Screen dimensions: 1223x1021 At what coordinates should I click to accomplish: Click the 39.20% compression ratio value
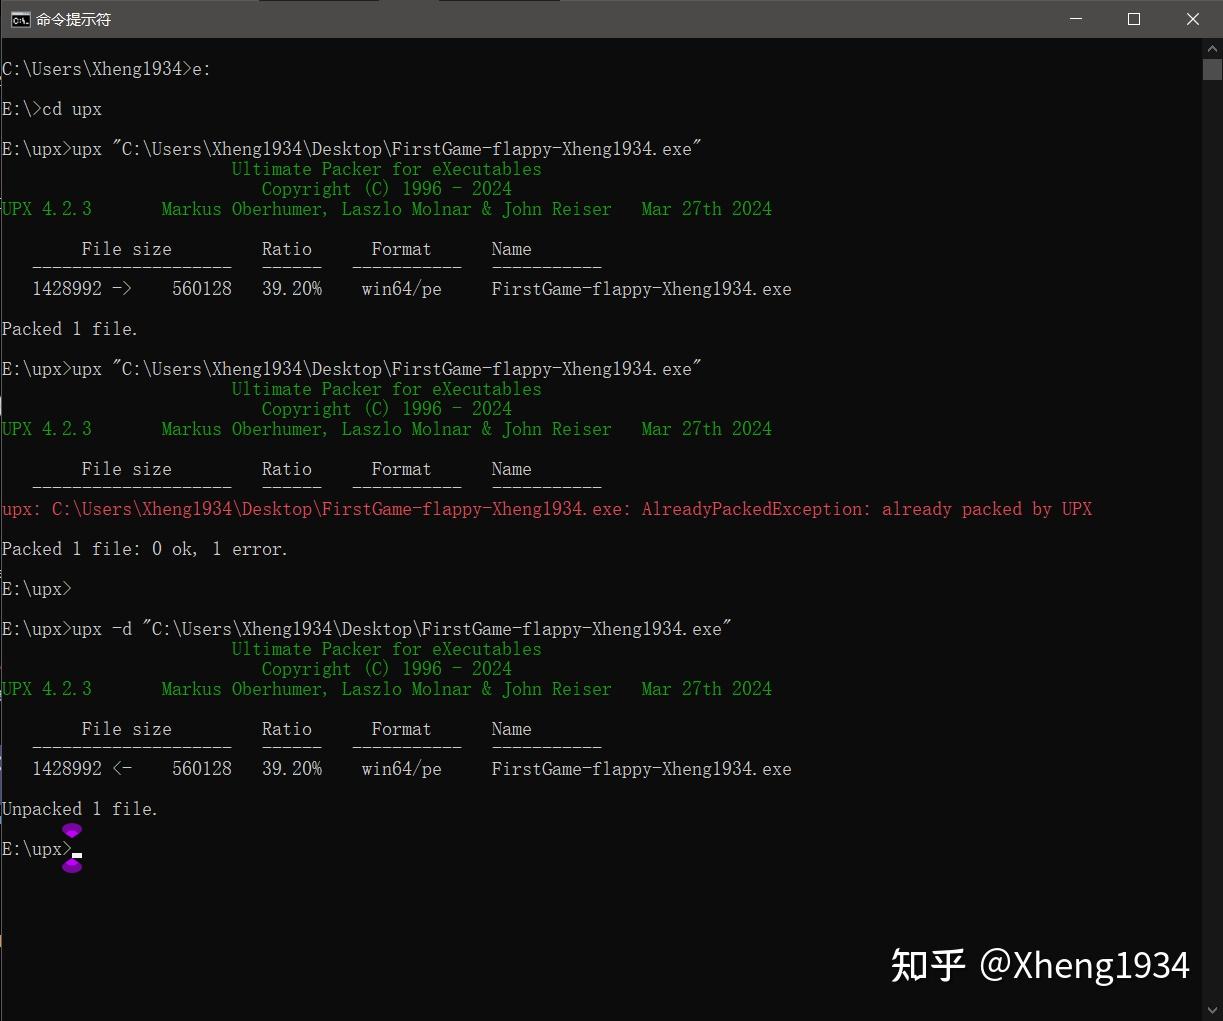point(292,288)
